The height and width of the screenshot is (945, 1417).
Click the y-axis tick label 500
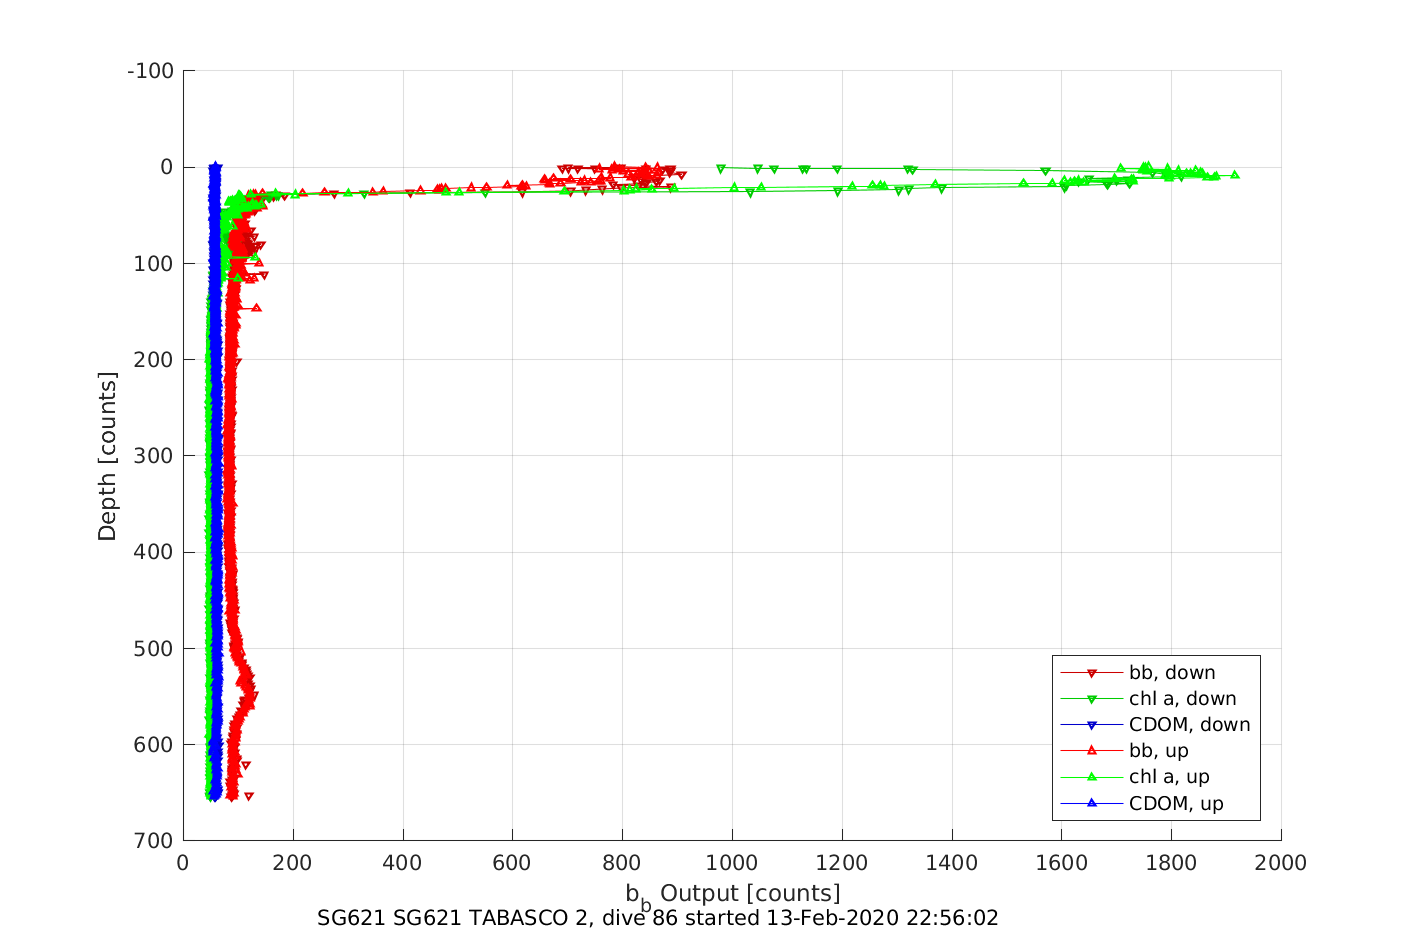pos(155,648)
